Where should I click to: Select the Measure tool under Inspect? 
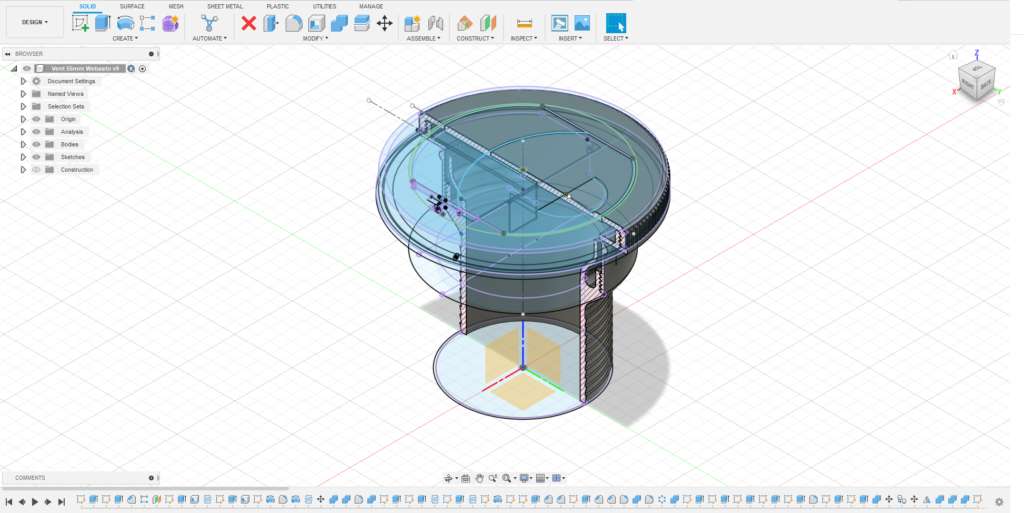pos(523,23)
